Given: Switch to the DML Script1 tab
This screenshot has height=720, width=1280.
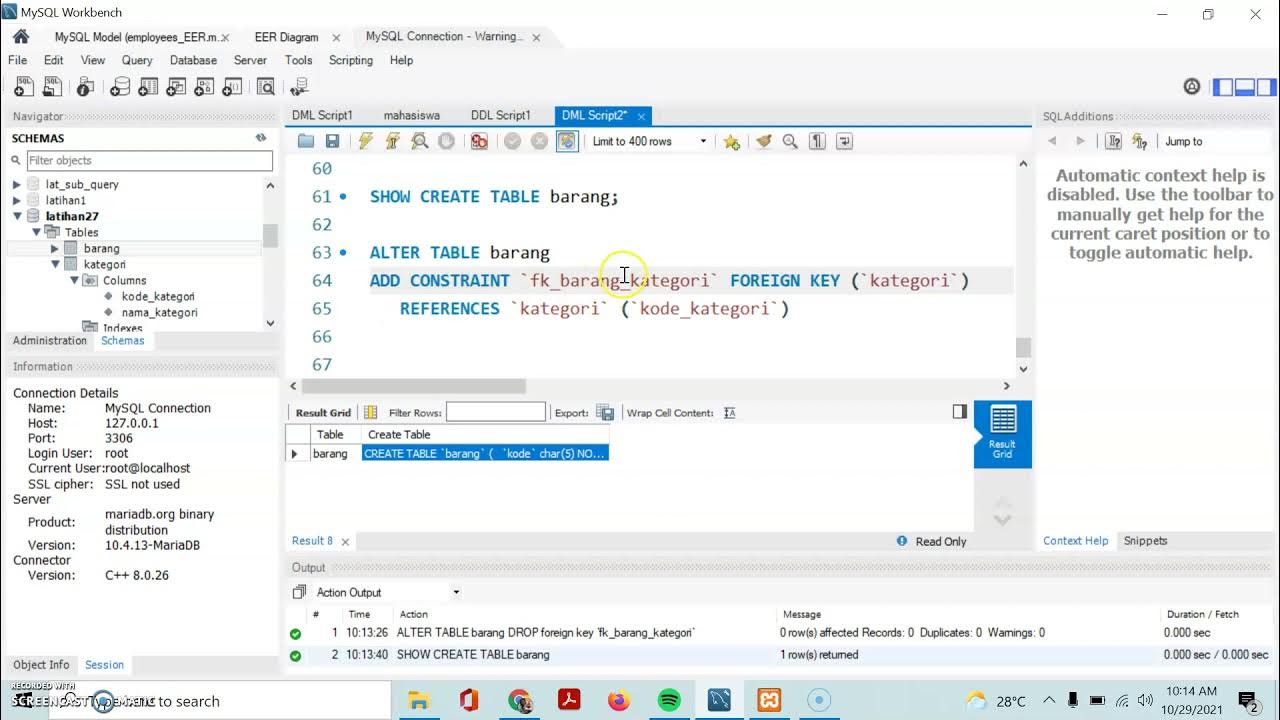Looking at the screenshot, I should click(x=322, y=115).
